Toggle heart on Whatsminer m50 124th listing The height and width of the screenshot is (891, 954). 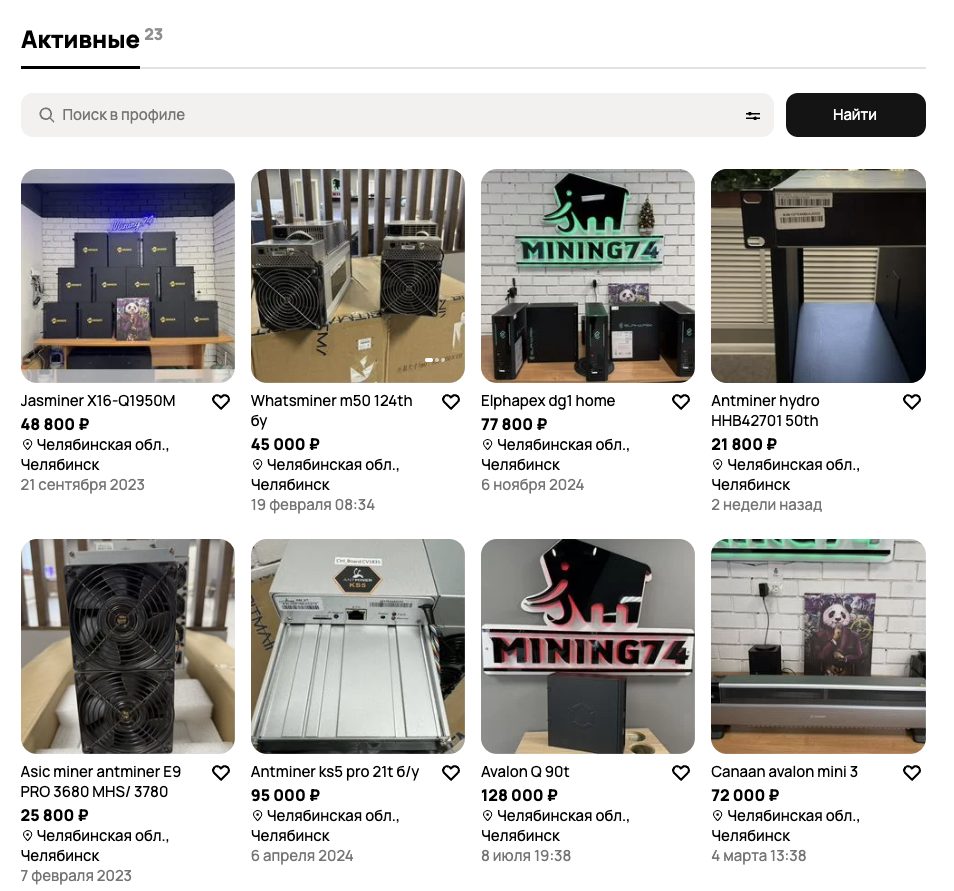(x=451, y=402)
